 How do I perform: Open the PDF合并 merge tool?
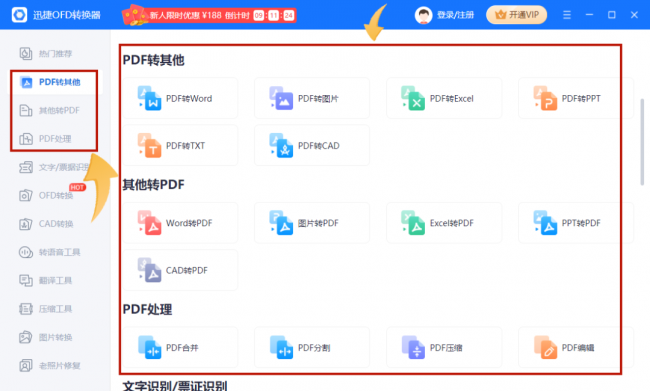click(180, 347)
